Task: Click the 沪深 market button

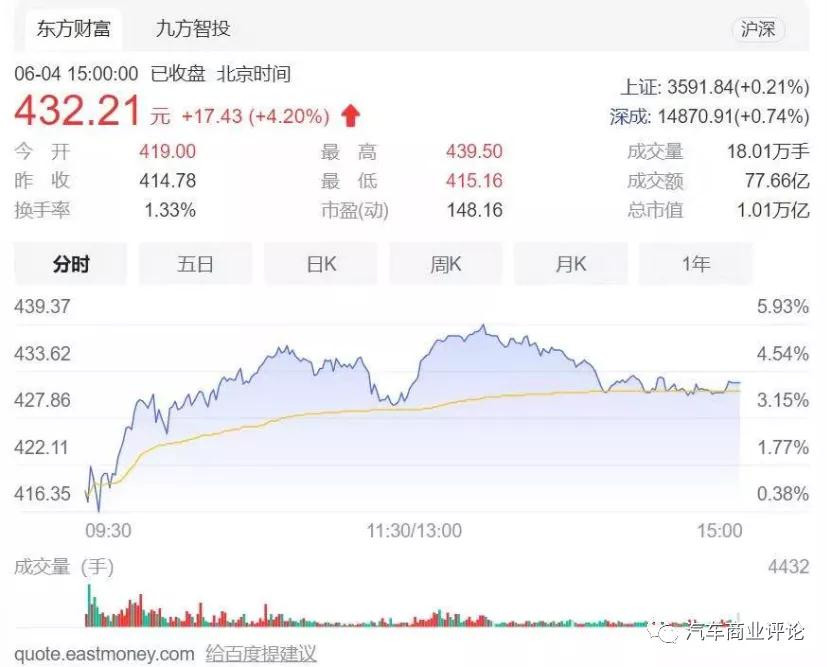Action: coord(758,29)
